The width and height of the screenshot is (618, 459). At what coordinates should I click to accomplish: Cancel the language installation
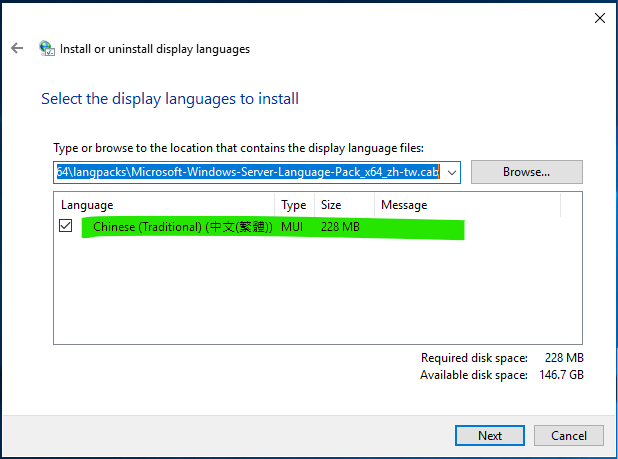(x=568, y=435)
